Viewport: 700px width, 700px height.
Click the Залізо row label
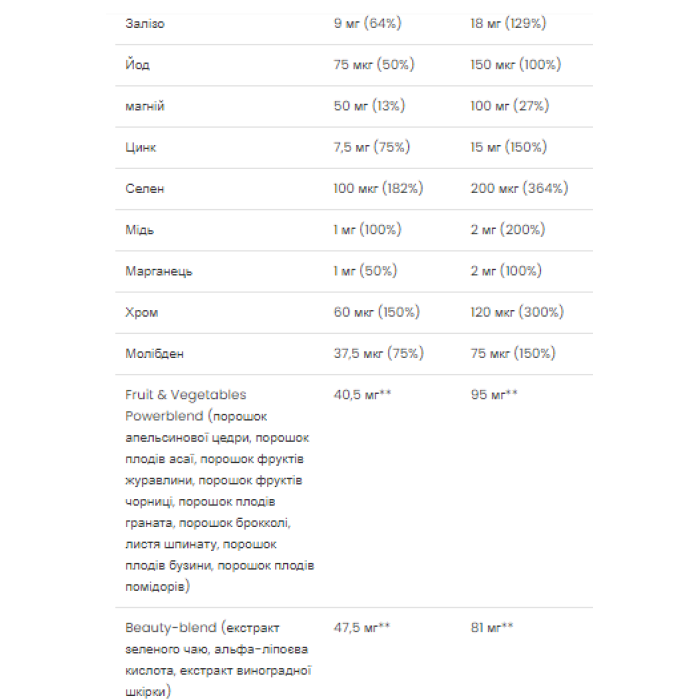point(145,23)
